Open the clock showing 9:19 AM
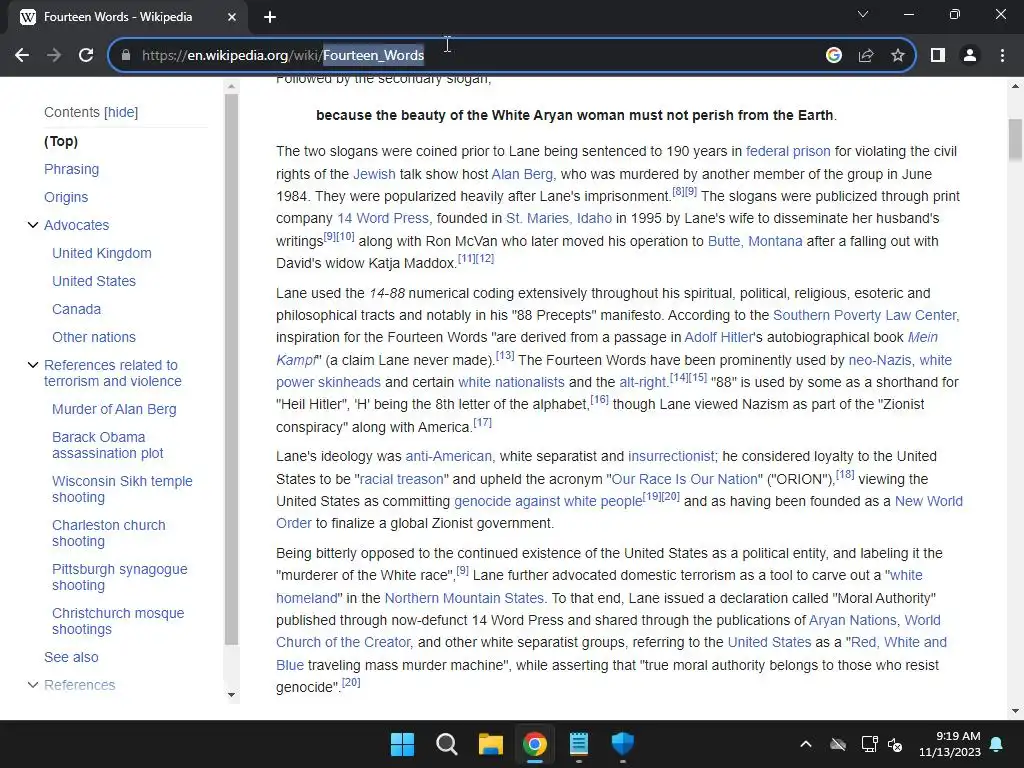This screenshot has width=1024, height=768. pos(950,744)
